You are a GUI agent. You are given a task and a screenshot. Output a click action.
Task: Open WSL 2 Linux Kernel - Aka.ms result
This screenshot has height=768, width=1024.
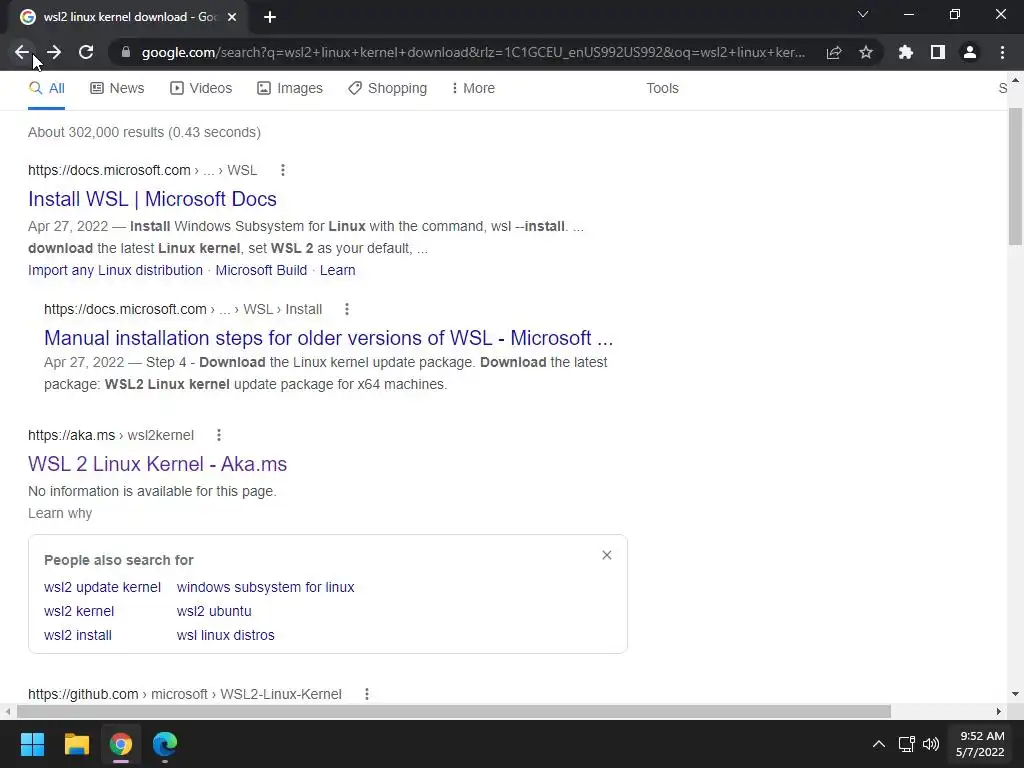pyautogui.click(x=157, y=464)
